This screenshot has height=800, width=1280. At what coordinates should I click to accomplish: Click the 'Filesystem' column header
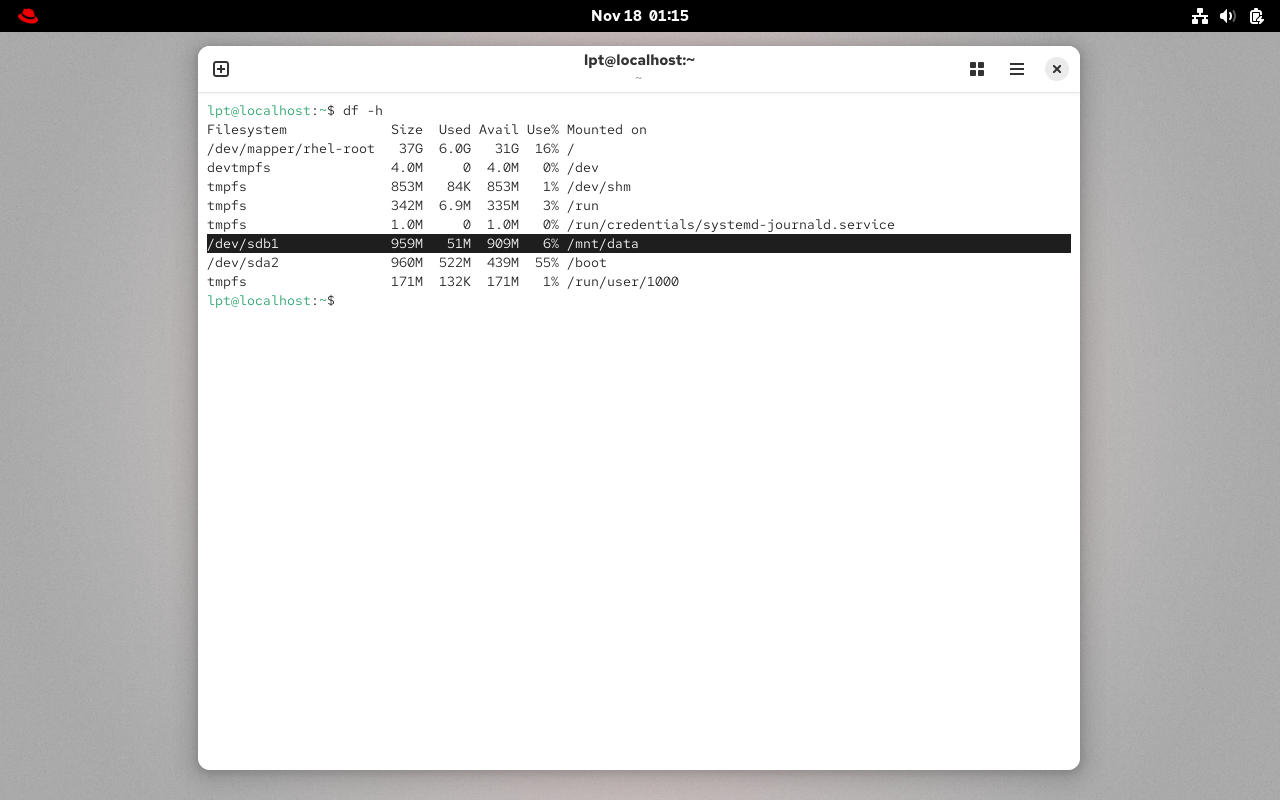(247, 130)
